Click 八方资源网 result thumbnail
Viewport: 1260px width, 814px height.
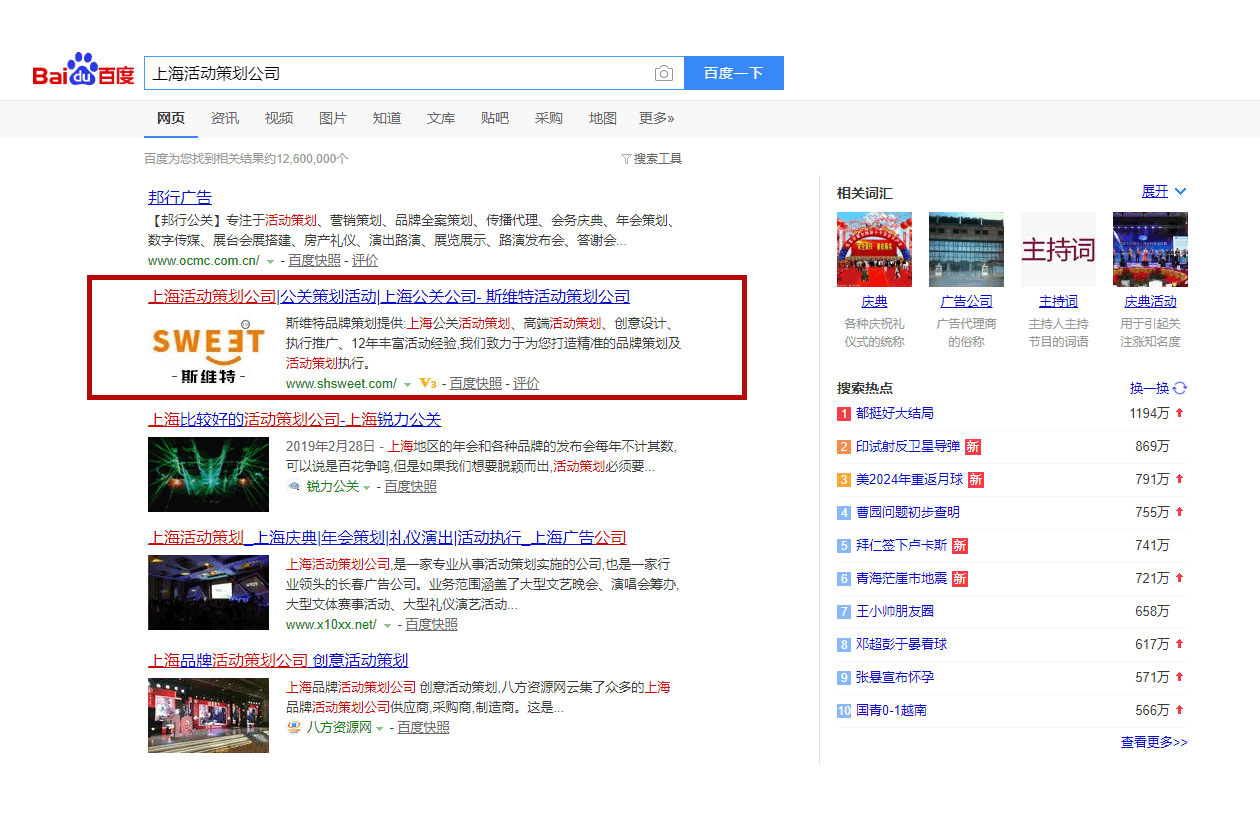209,715
